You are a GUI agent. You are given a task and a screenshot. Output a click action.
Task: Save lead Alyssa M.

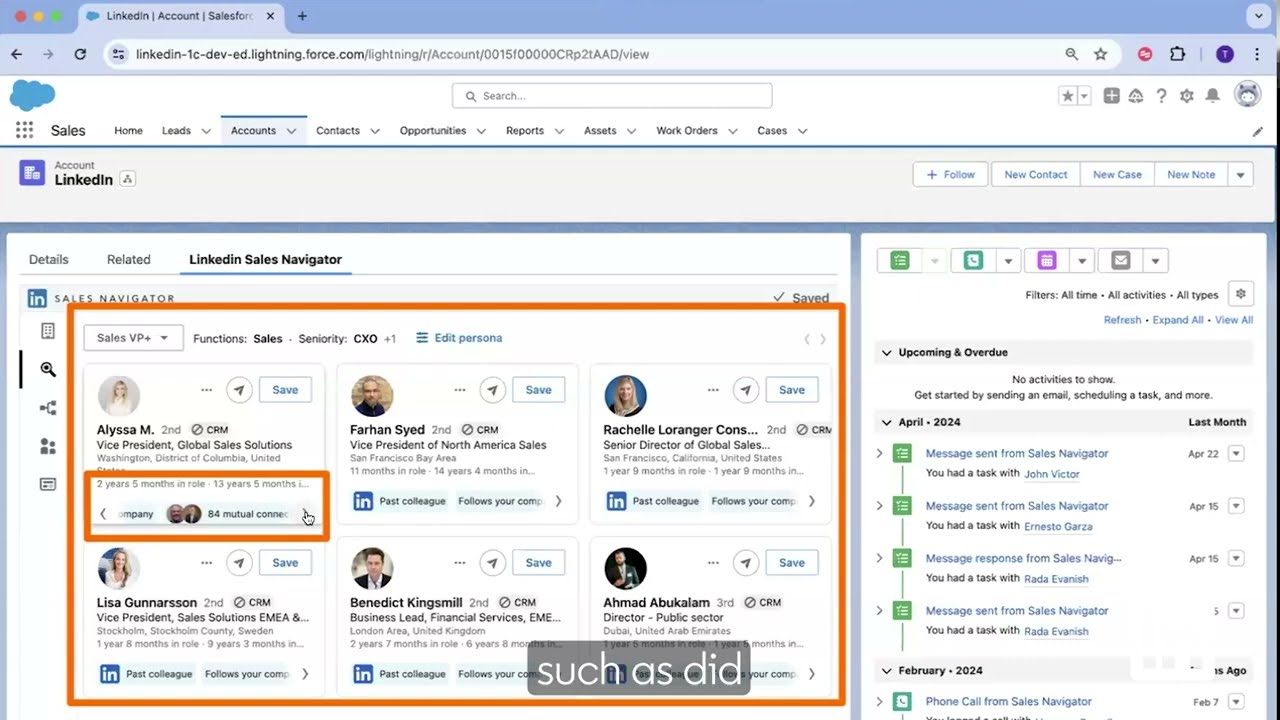(x=285, y=390)
